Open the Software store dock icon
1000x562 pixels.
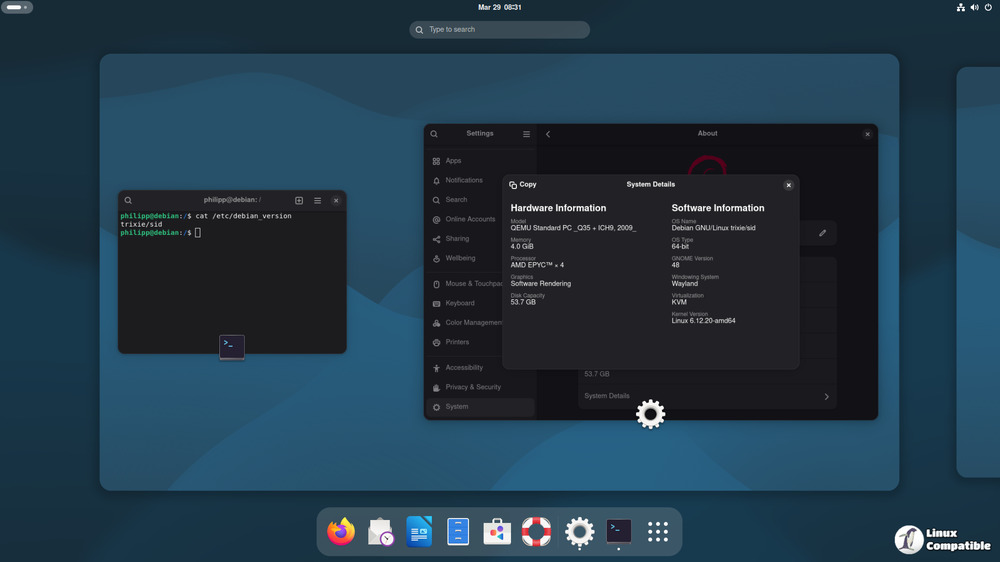point(497,532)
